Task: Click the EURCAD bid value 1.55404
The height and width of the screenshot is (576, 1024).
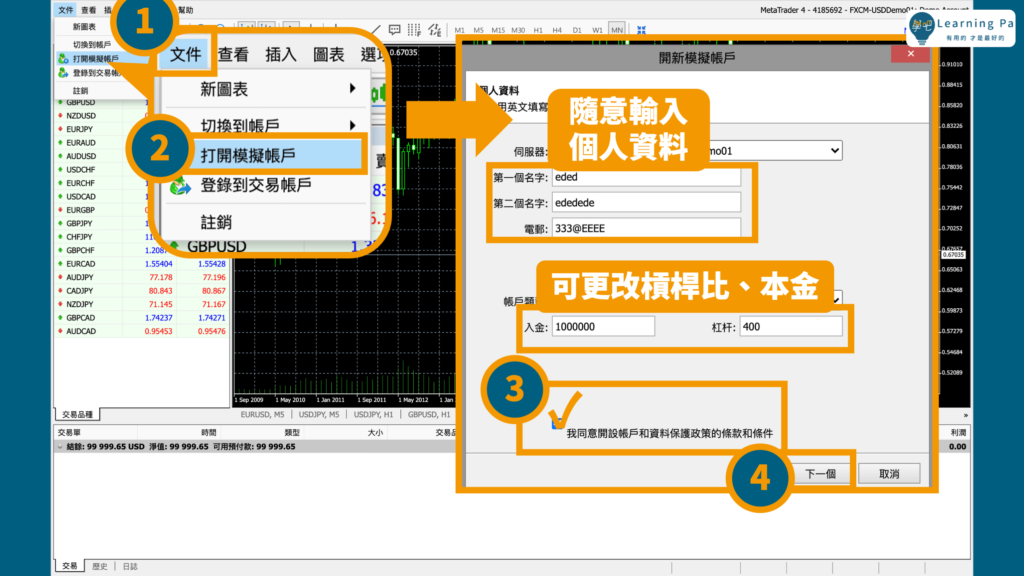Action: coord(159,264)
